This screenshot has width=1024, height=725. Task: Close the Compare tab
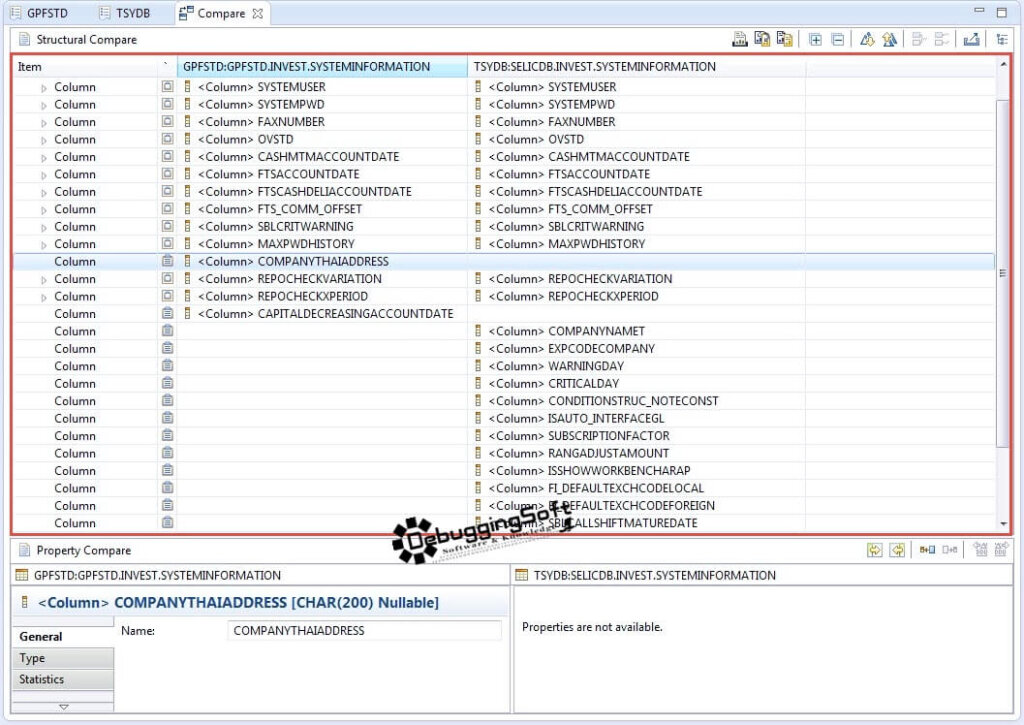tap(258, 13)
